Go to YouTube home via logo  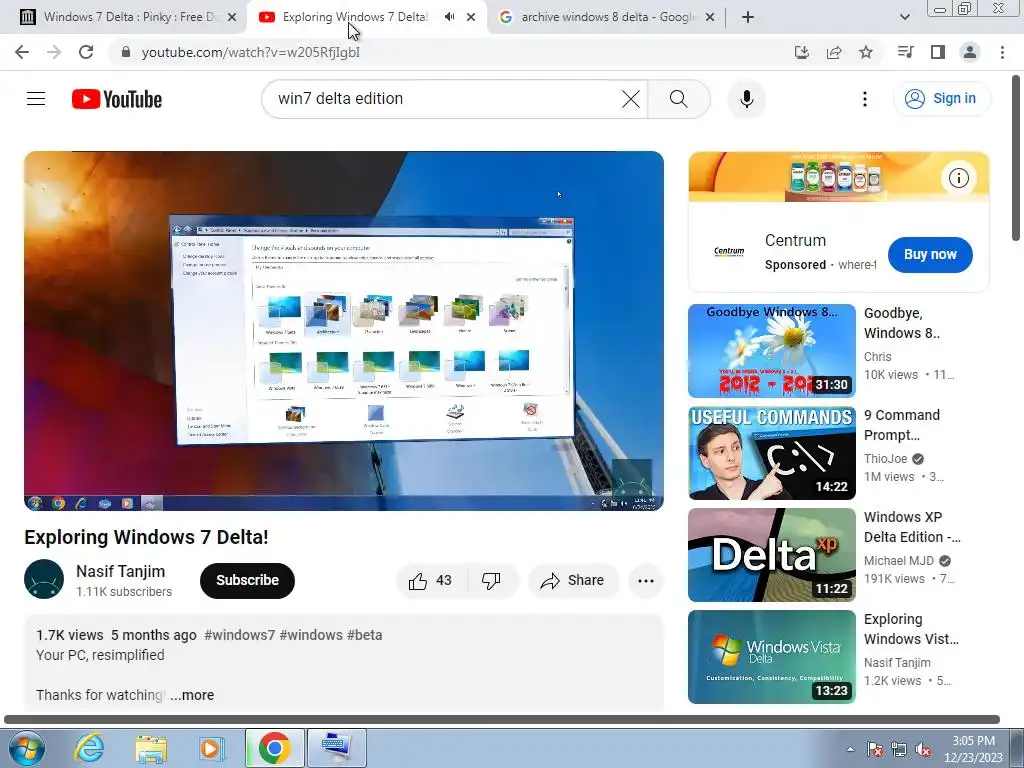click(117, 99)
